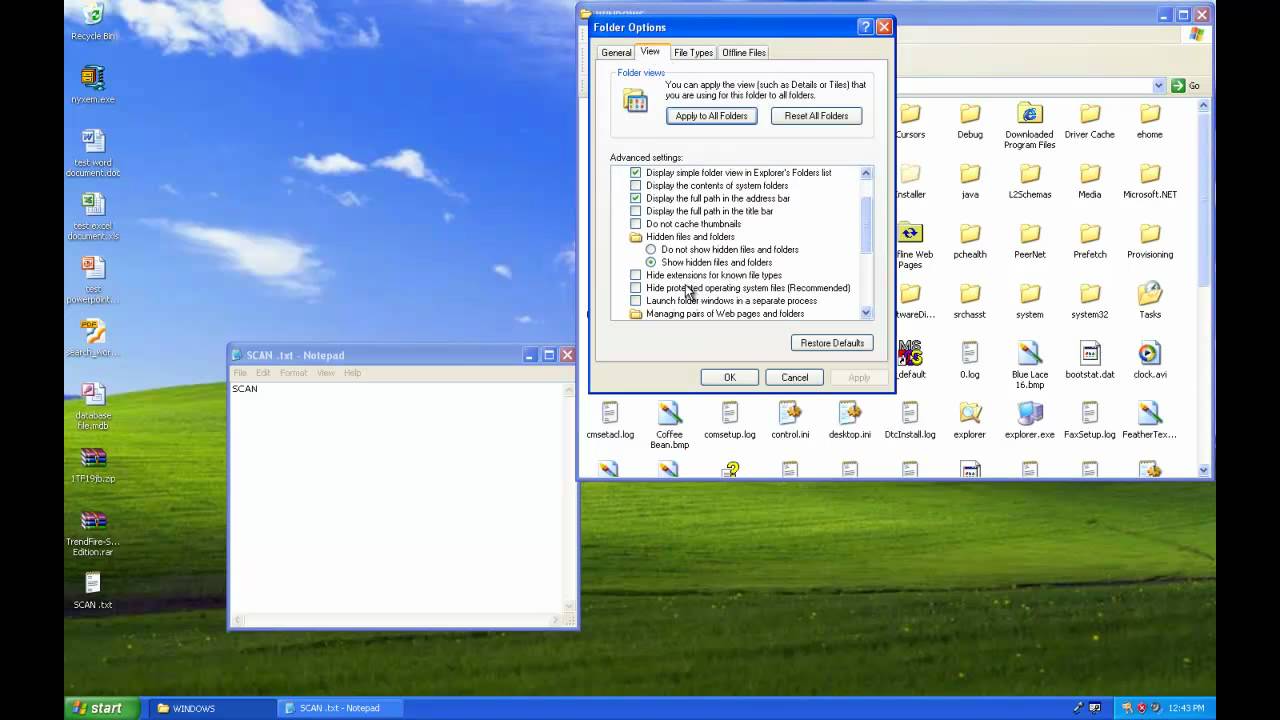1280x720 pixels.
Task: Select the ehome folder
Action: pos(1150,121)
